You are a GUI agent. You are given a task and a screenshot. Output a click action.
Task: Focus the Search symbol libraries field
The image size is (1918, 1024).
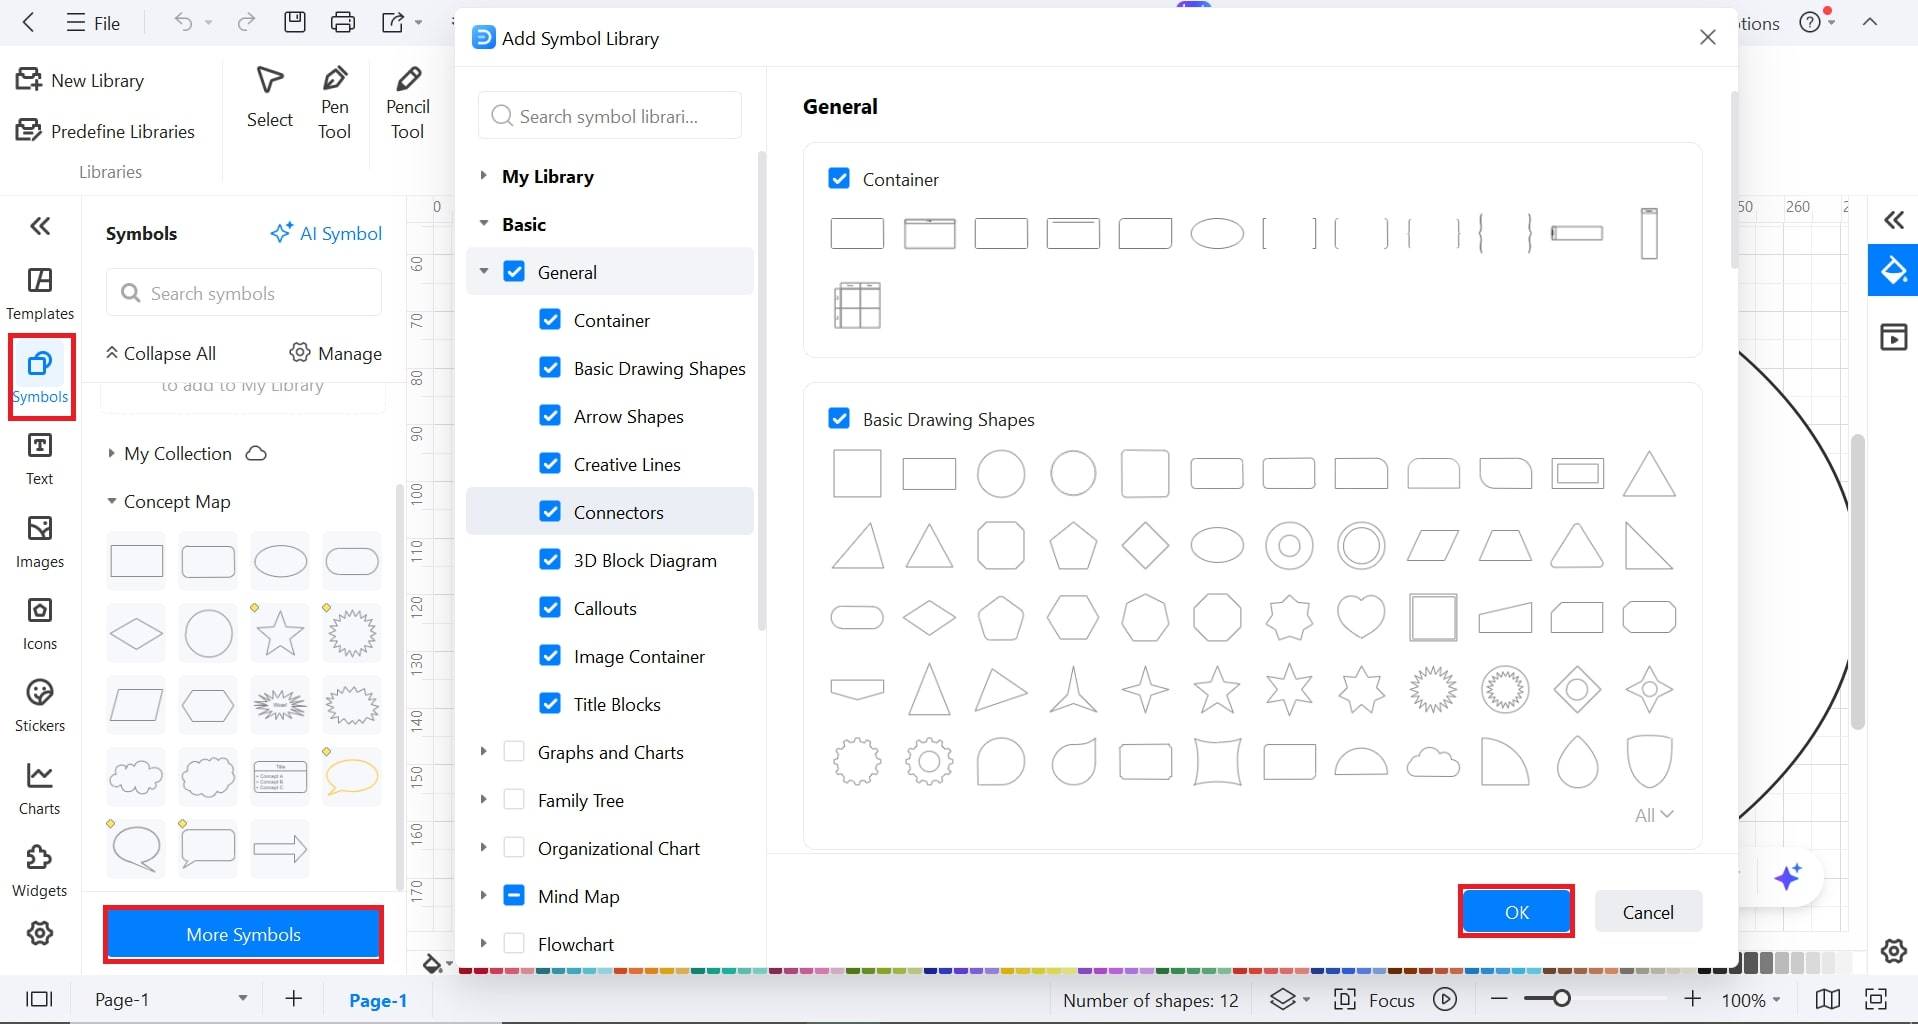point(610,116)
